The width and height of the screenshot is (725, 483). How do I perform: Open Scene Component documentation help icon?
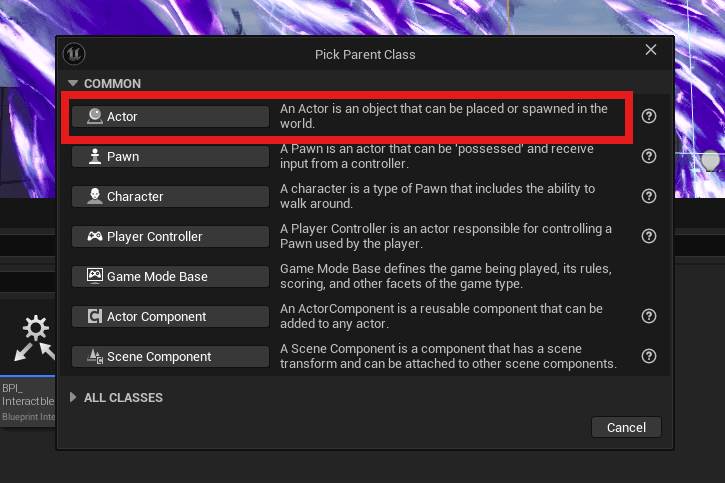click(x=649, y=356)
